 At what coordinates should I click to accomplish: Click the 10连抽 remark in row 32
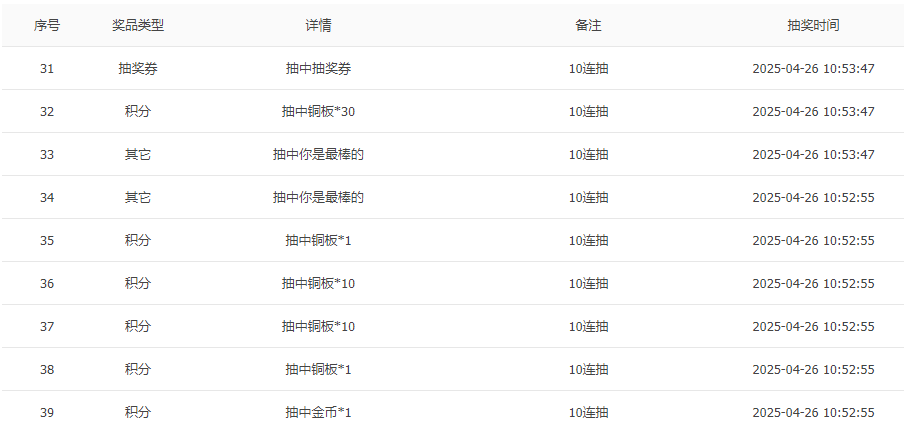[x=588, y=112]
